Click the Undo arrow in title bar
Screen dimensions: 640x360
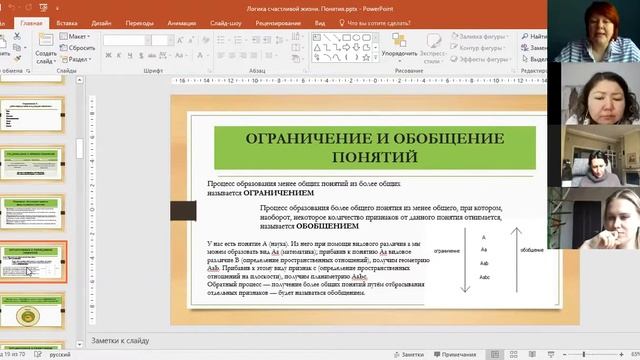click(x=11, y=8)
